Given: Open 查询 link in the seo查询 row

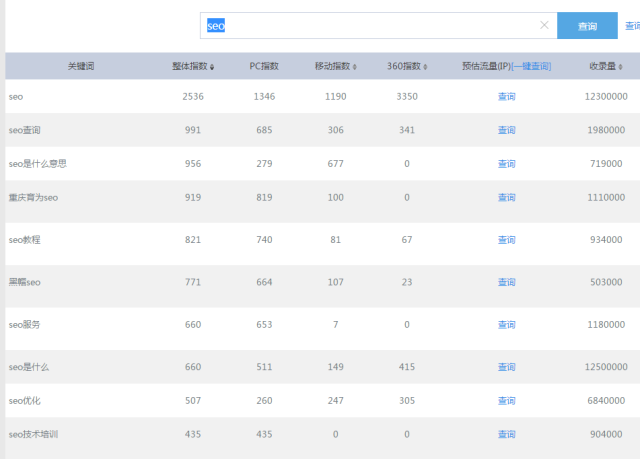Looking at the screenshot, I should click(x=507, y=130).
